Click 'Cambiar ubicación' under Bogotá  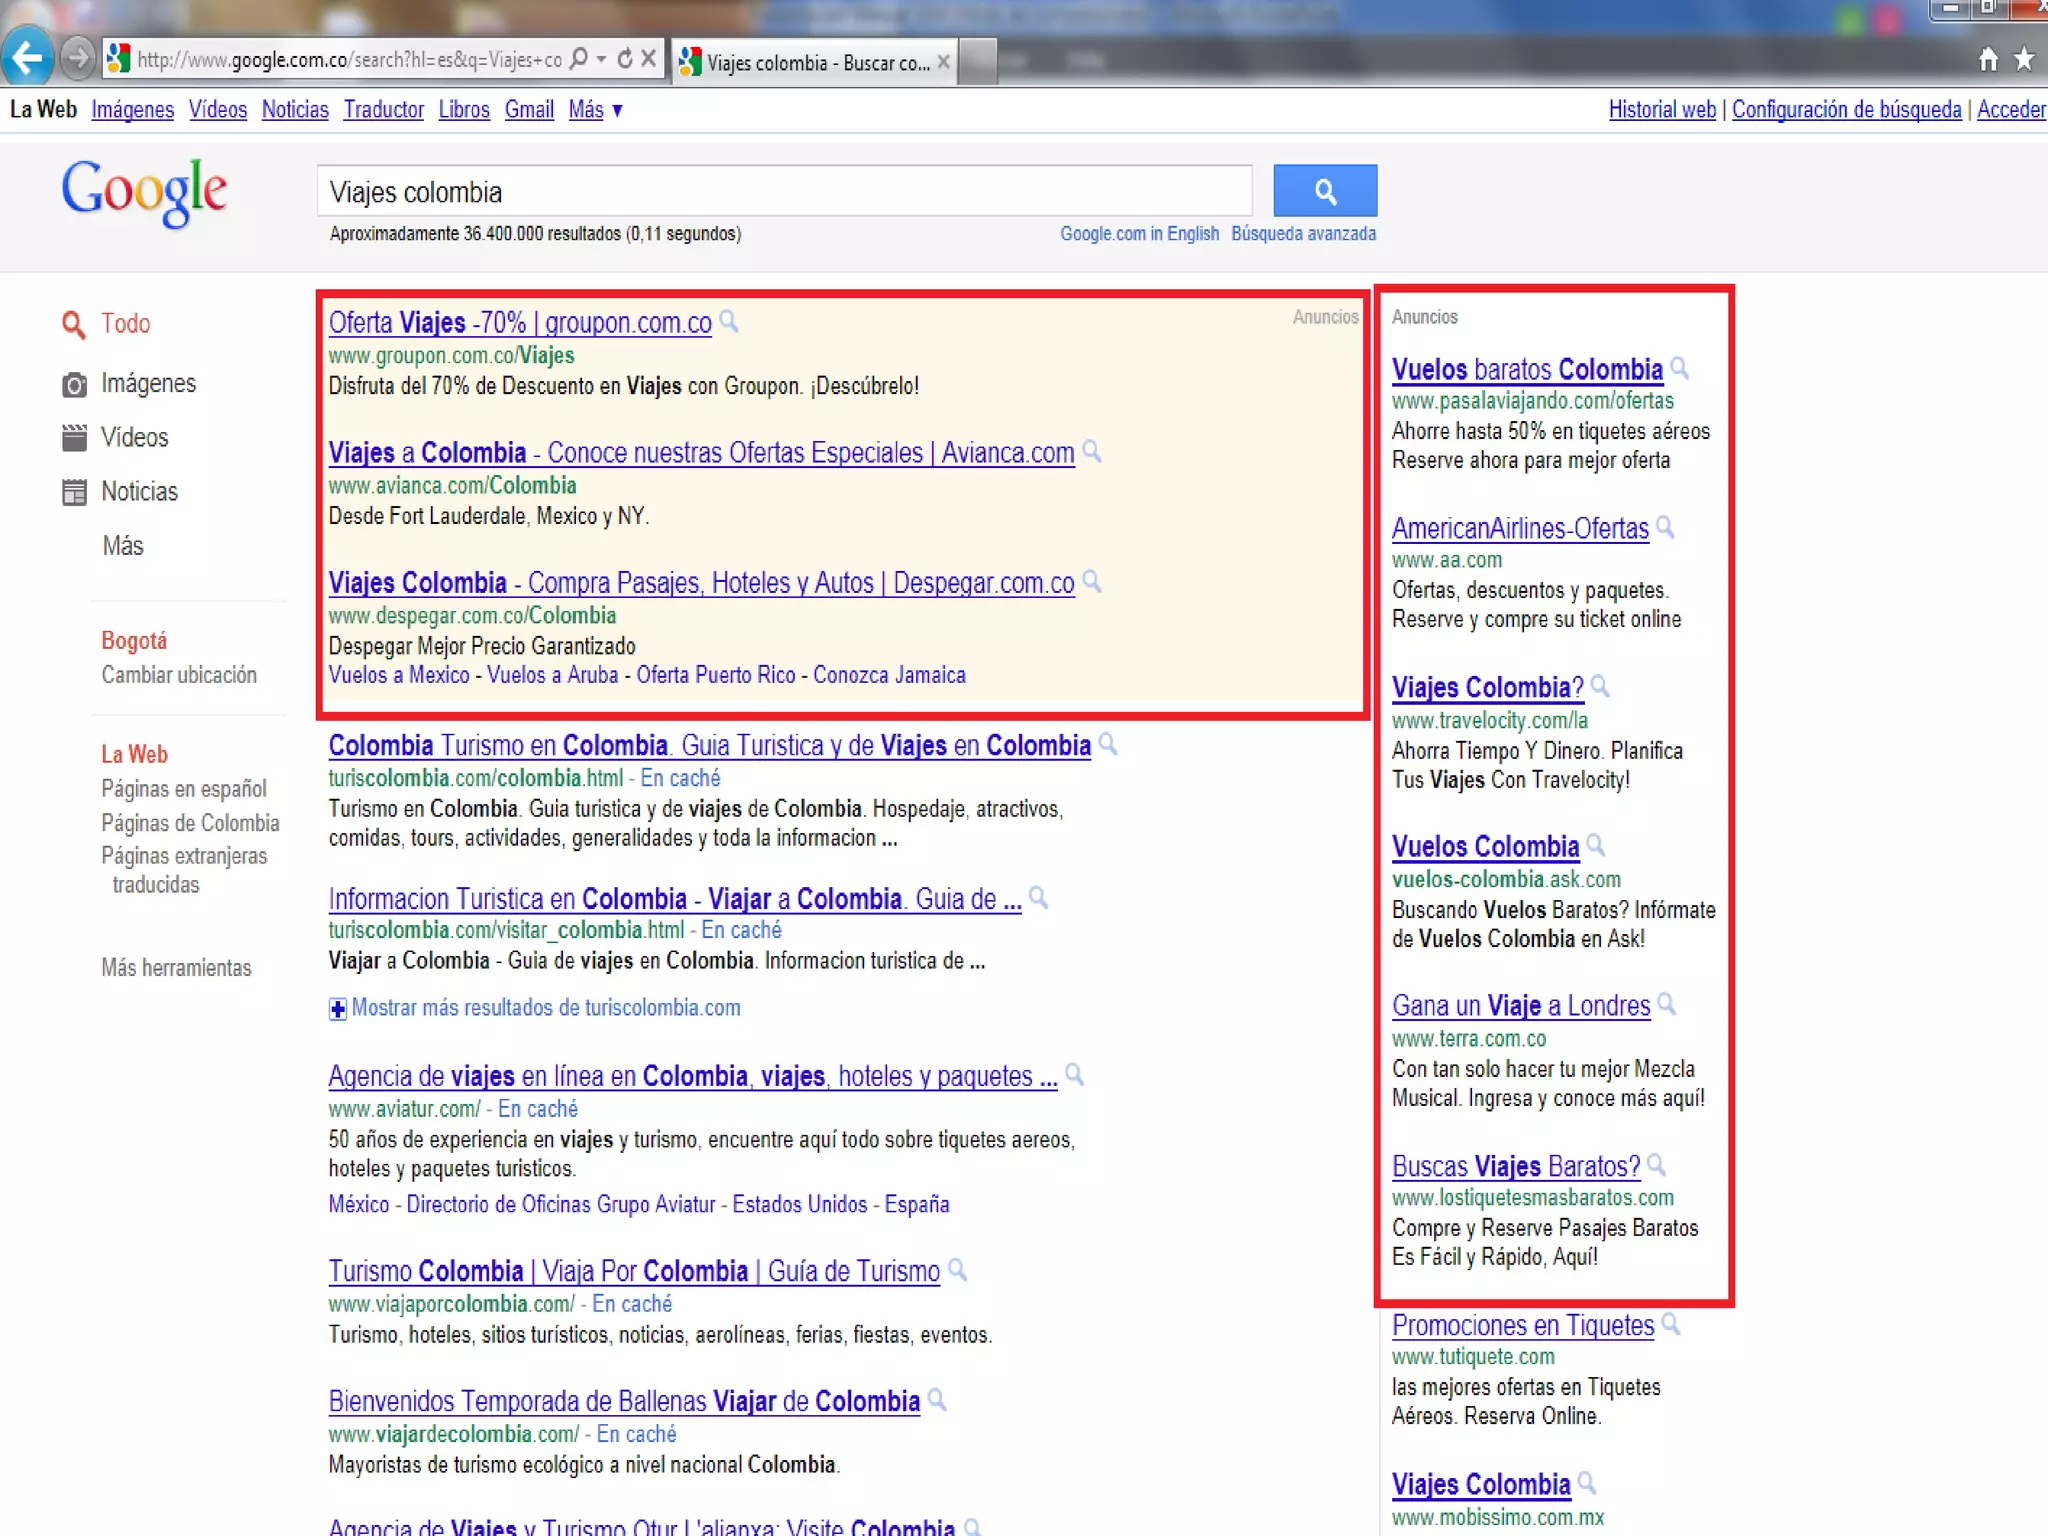[179, 675]
